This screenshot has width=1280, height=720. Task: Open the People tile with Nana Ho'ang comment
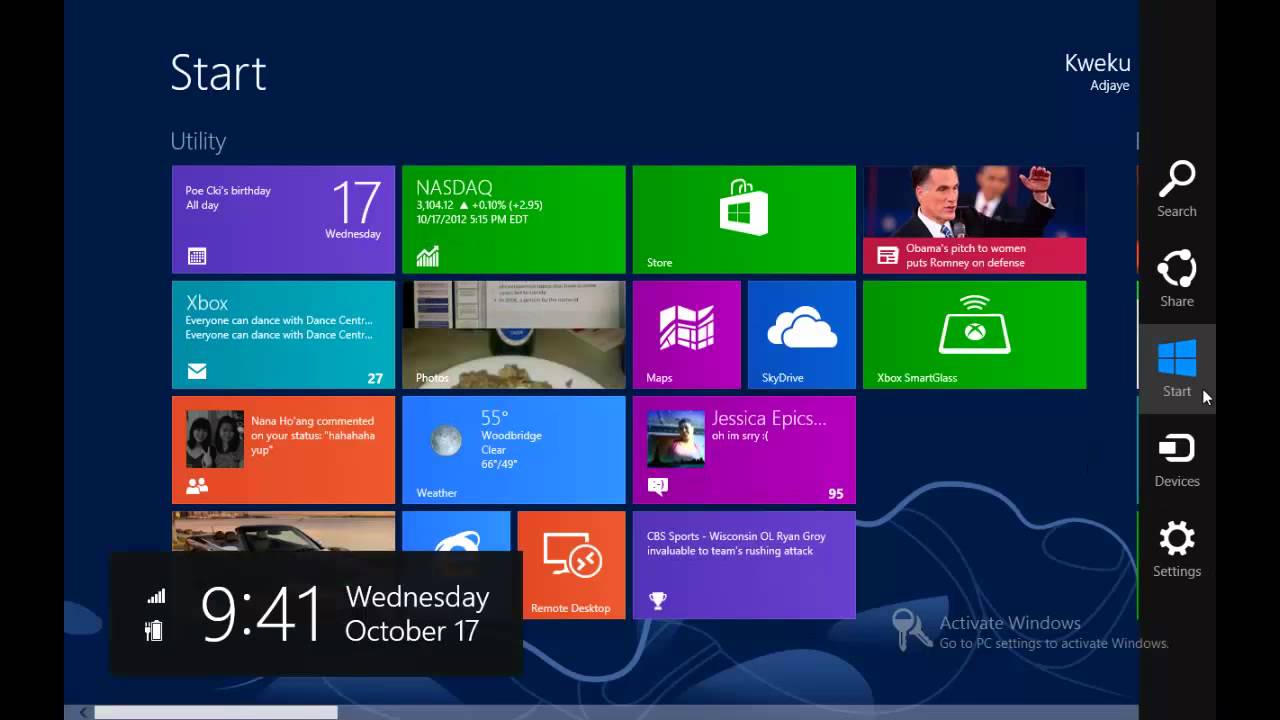point(283,450)
